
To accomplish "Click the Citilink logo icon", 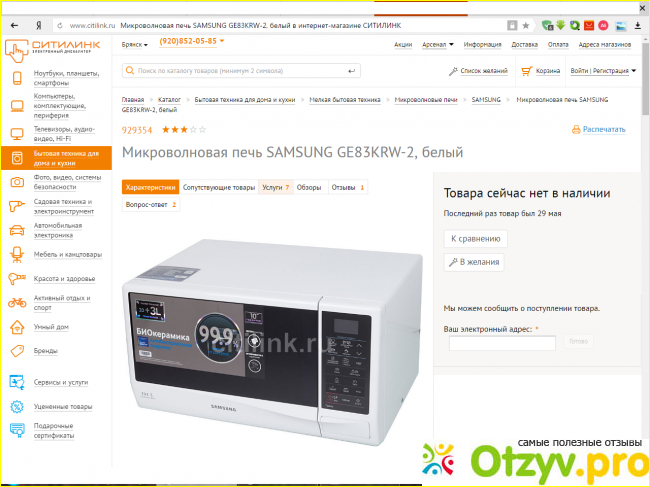I will coord(16,50).
